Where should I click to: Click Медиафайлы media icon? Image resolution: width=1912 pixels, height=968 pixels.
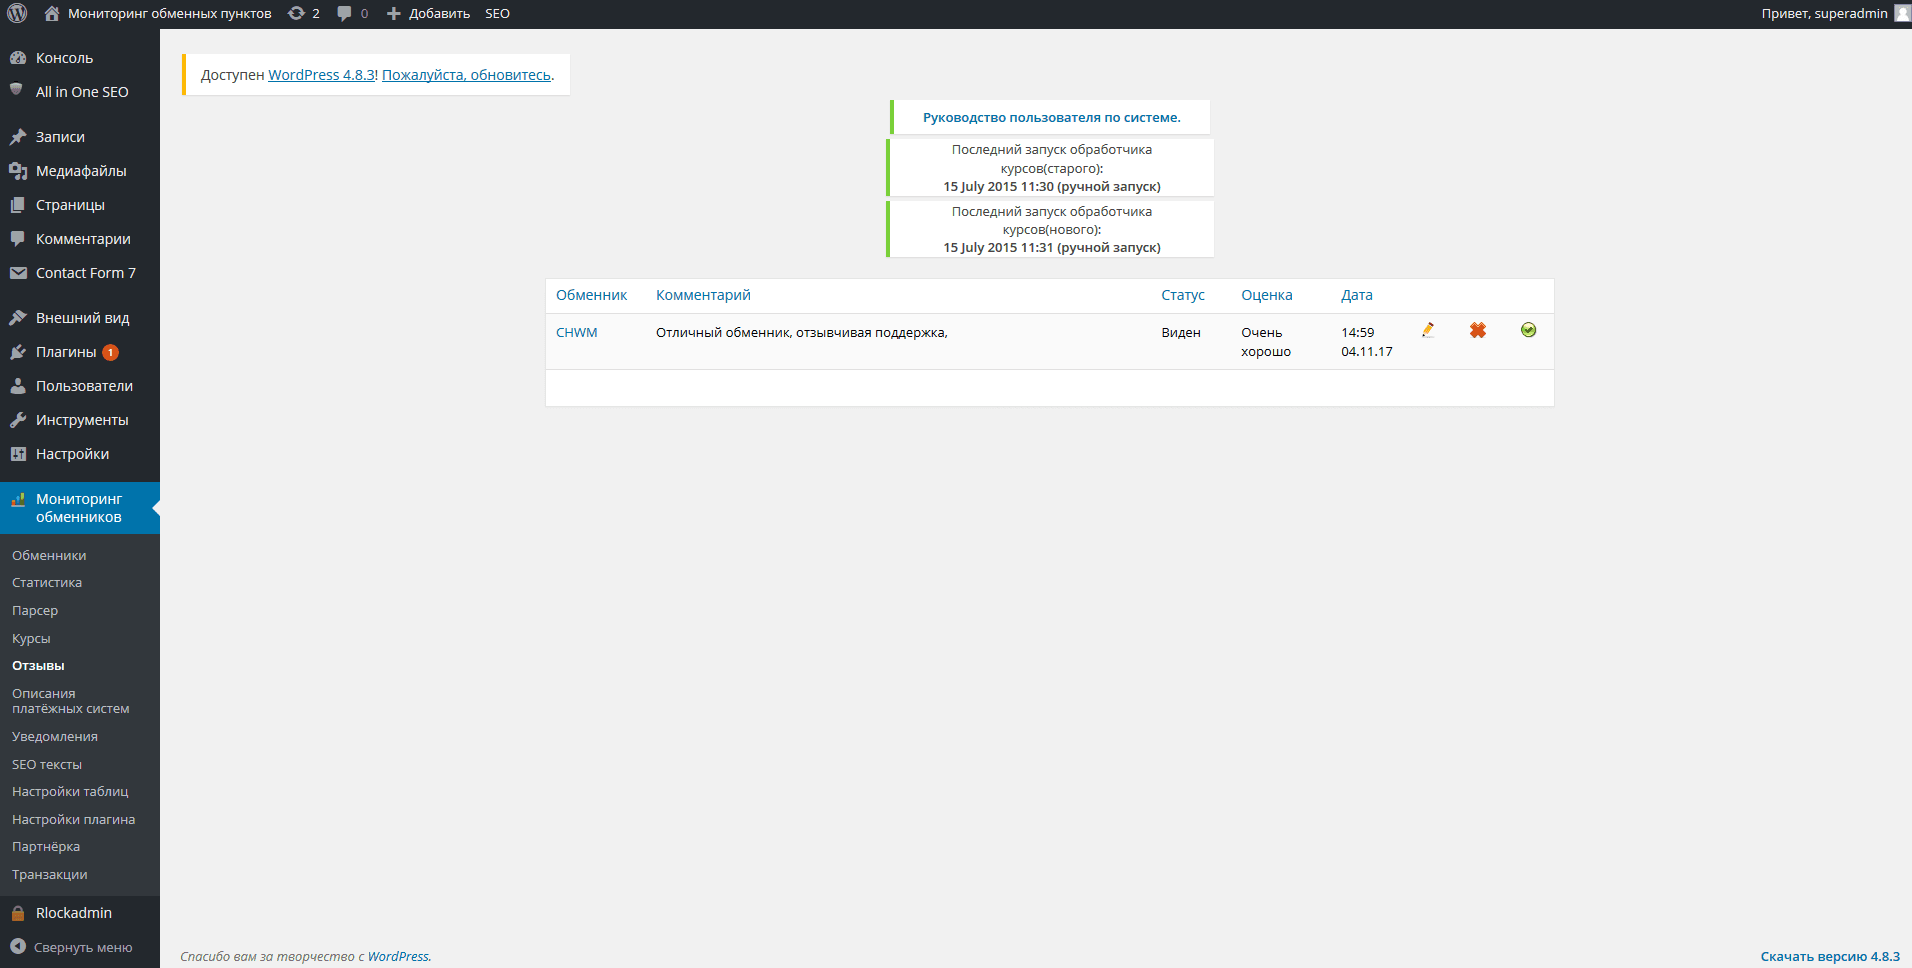pos(18,171)
